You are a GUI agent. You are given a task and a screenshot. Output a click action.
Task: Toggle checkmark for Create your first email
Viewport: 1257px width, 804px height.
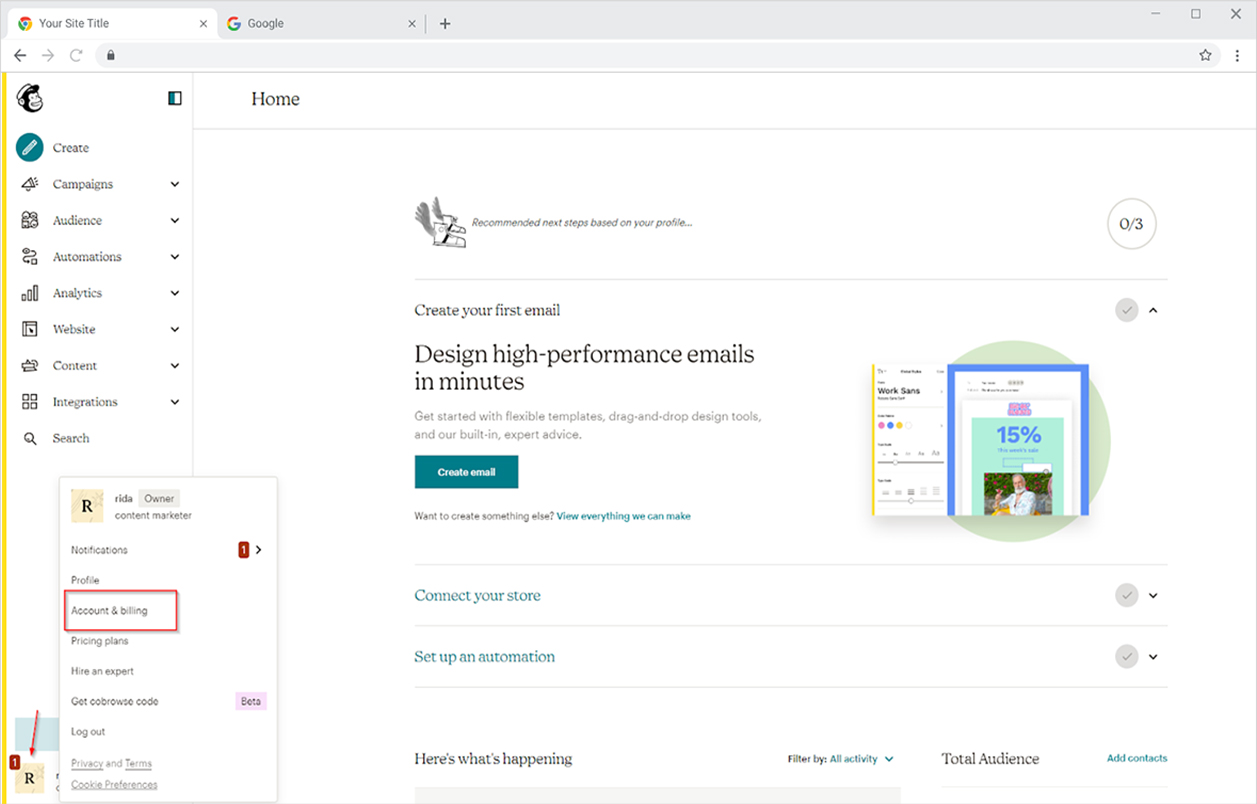point(1127,310)
